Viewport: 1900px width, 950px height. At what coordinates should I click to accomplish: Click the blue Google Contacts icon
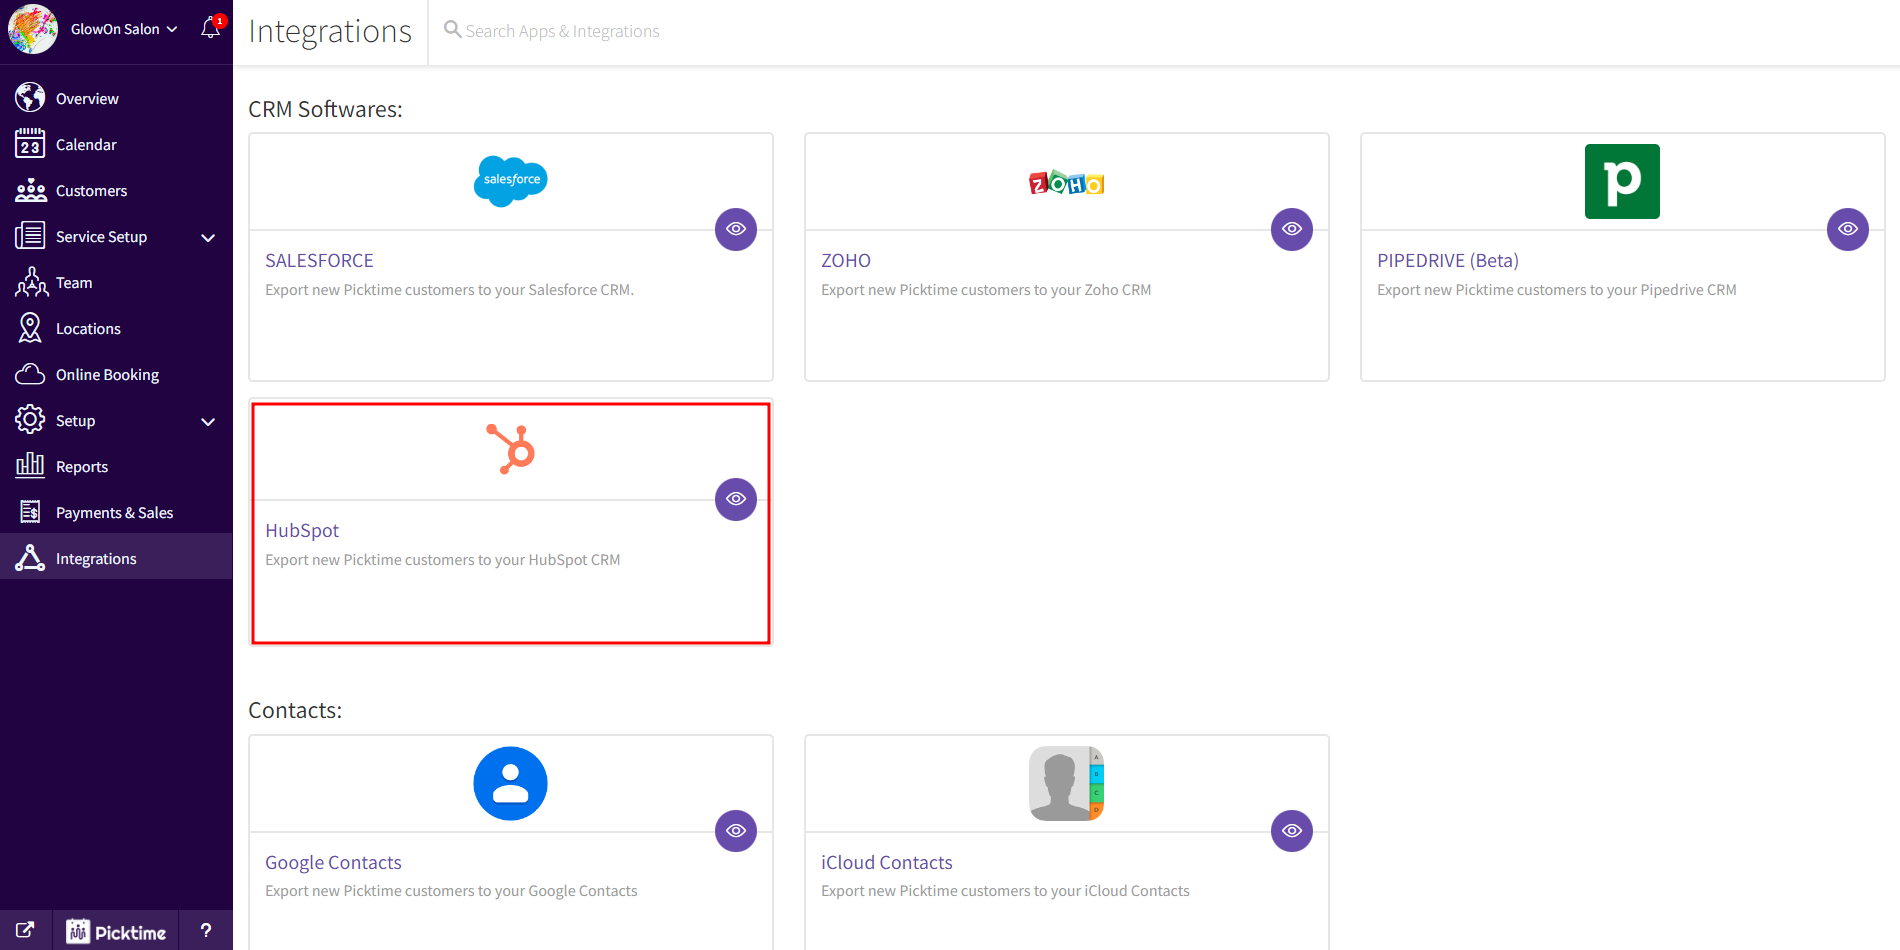click(x=510, y=783)
